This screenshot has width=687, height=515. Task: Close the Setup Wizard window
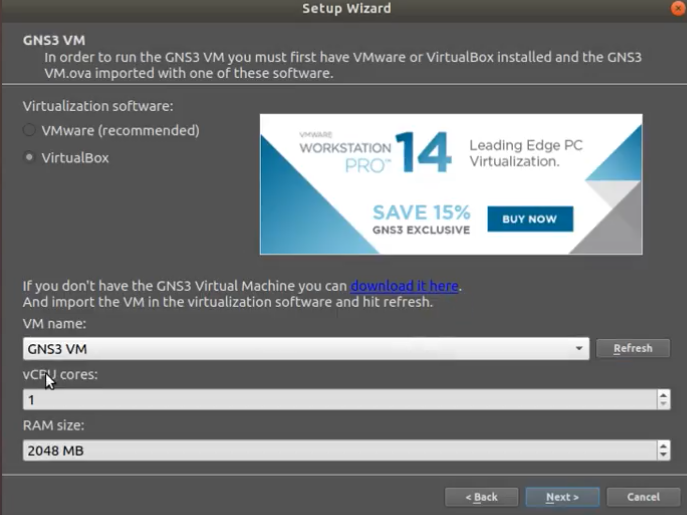pyautogui.click(x=678, y=8)
